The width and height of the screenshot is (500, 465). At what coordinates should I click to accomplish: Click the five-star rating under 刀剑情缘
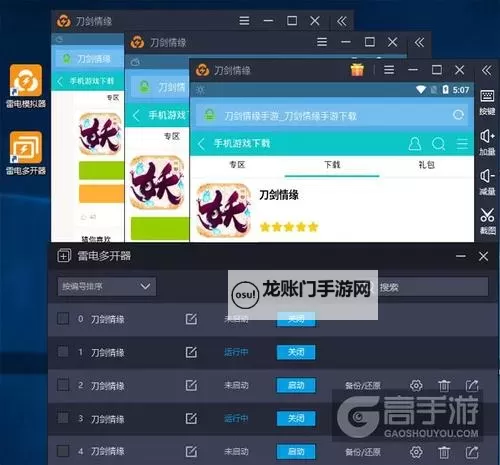289,227
